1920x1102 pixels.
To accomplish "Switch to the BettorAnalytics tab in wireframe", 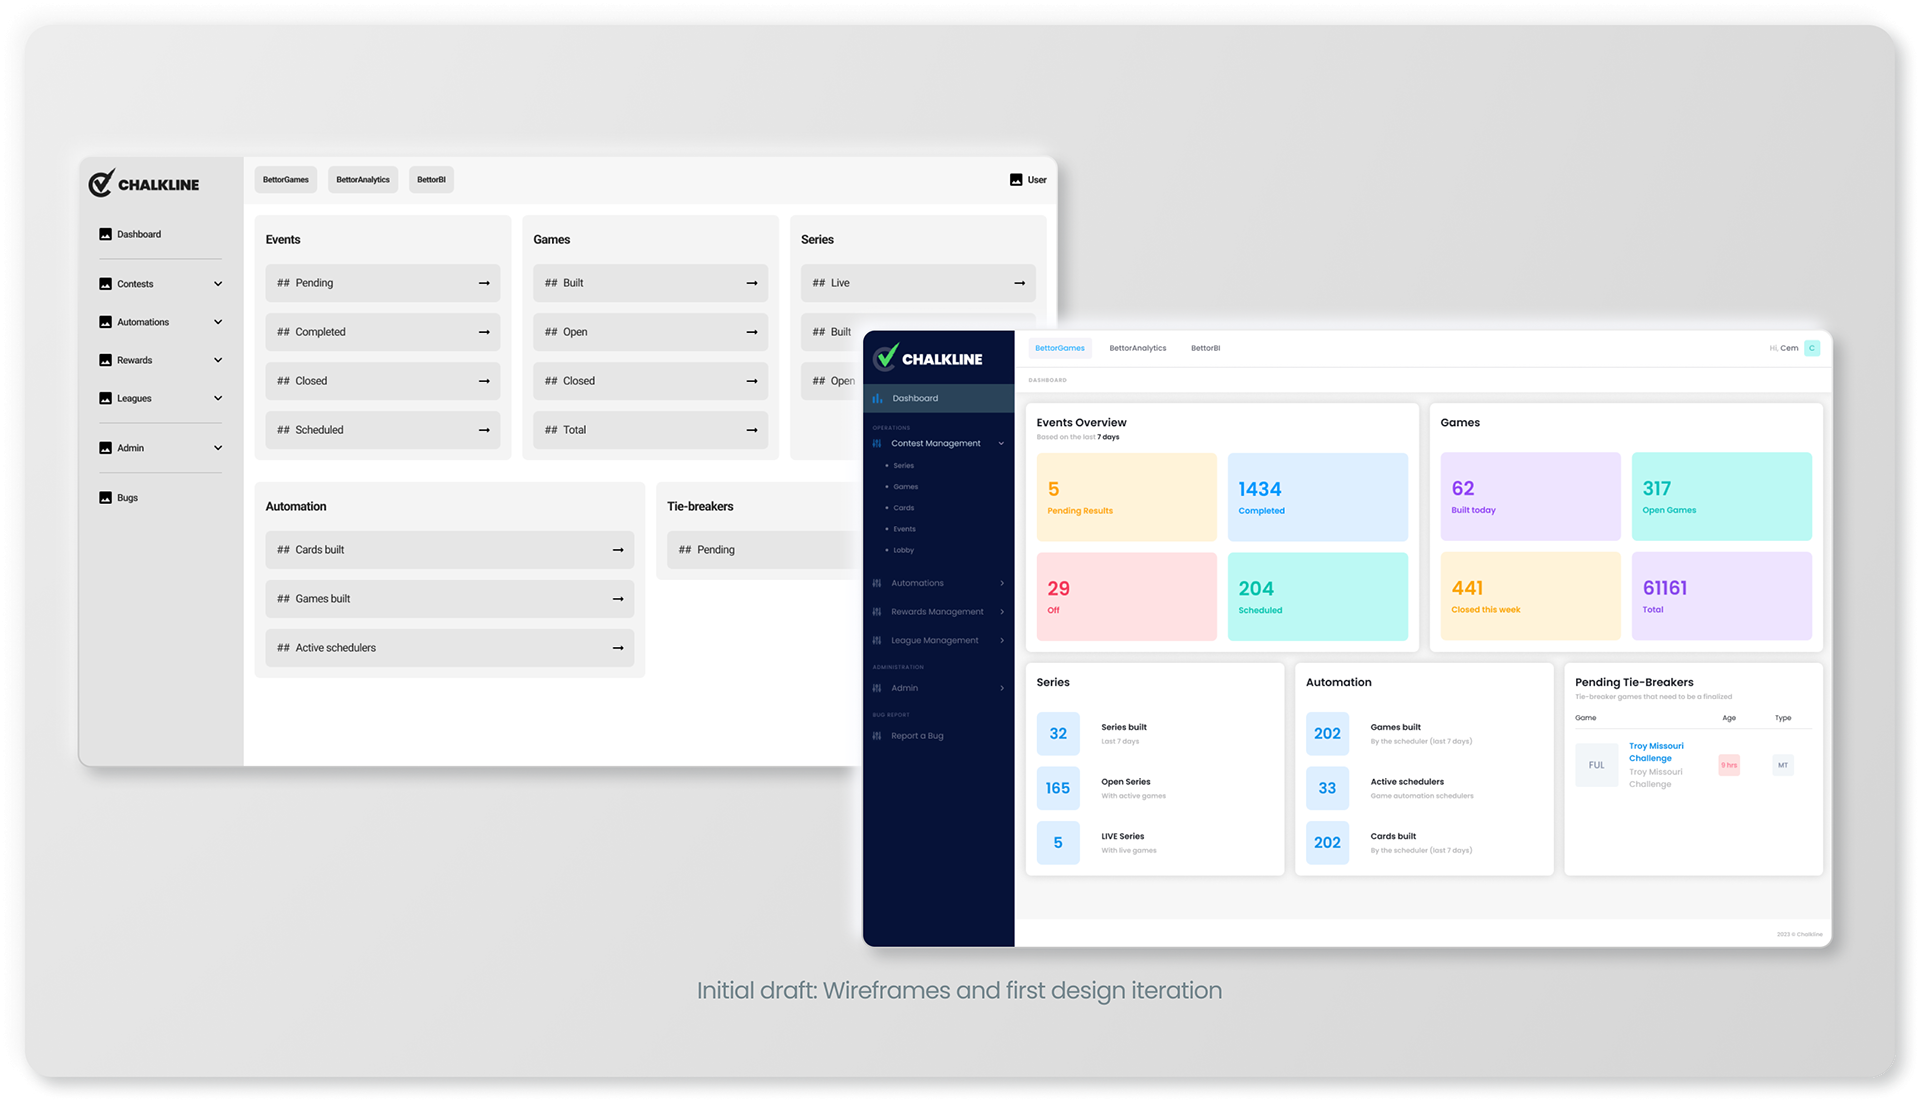I will pos(363,180).
